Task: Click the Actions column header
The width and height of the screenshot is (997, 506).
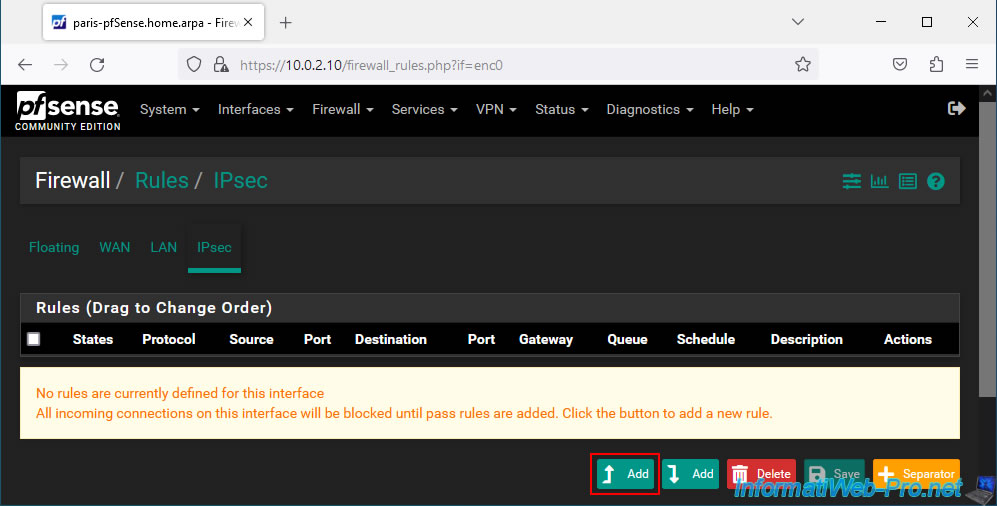Action: click(907, 339)
